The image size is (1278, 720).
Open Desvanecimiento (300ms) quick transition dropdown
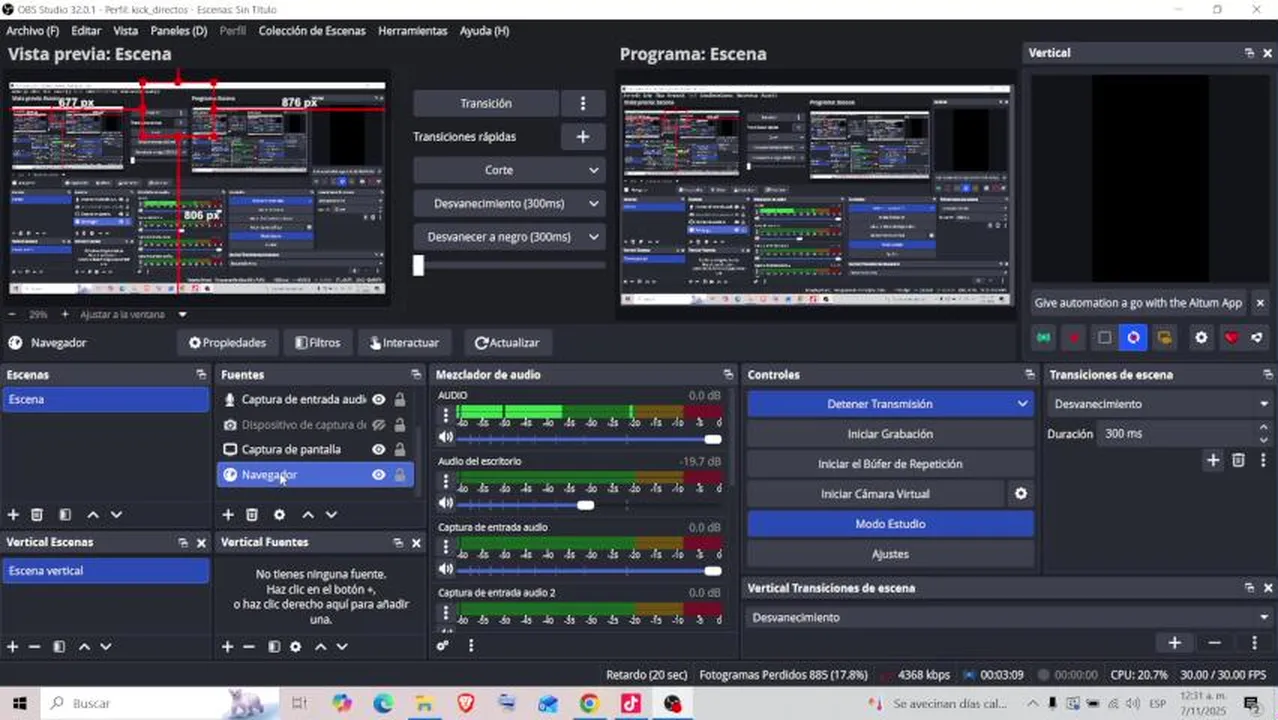tap(509, 203)
